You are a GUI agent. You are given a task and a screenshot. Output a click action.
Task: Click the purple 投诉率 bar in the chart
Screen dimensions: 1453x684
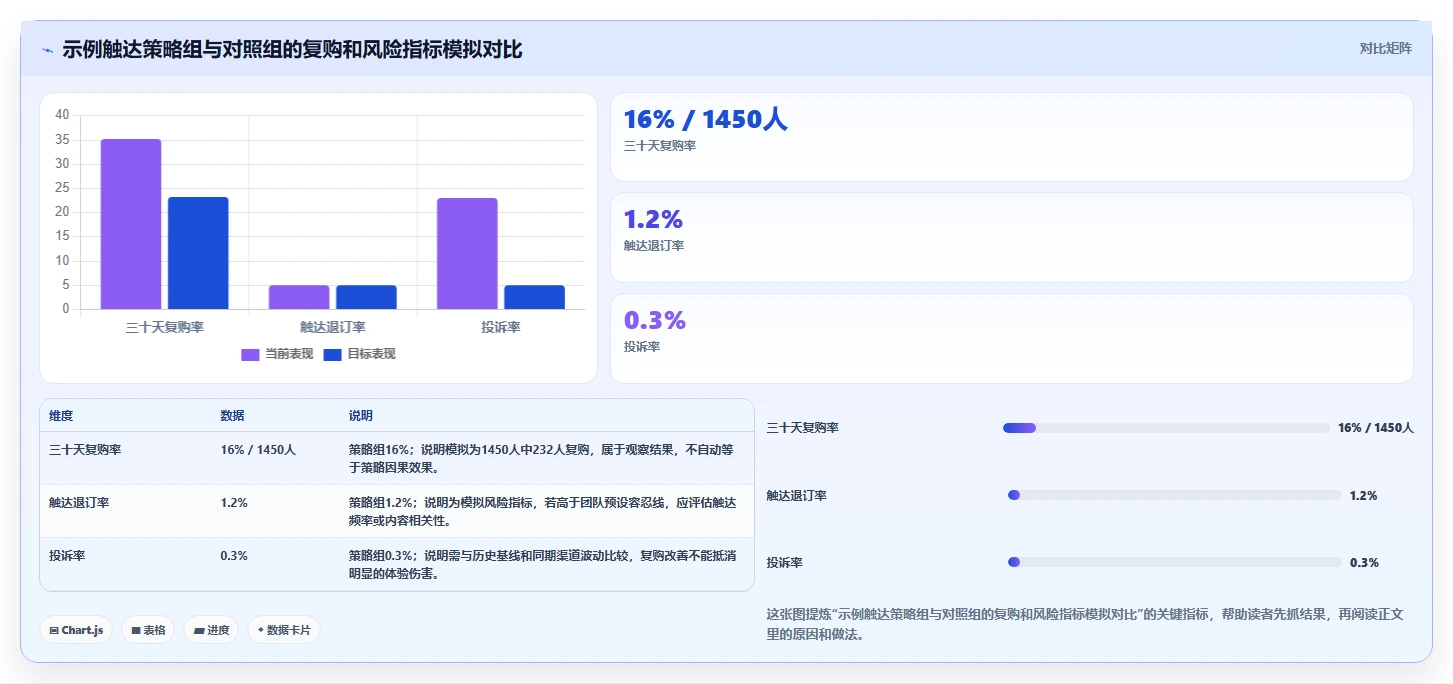(467, 254)
